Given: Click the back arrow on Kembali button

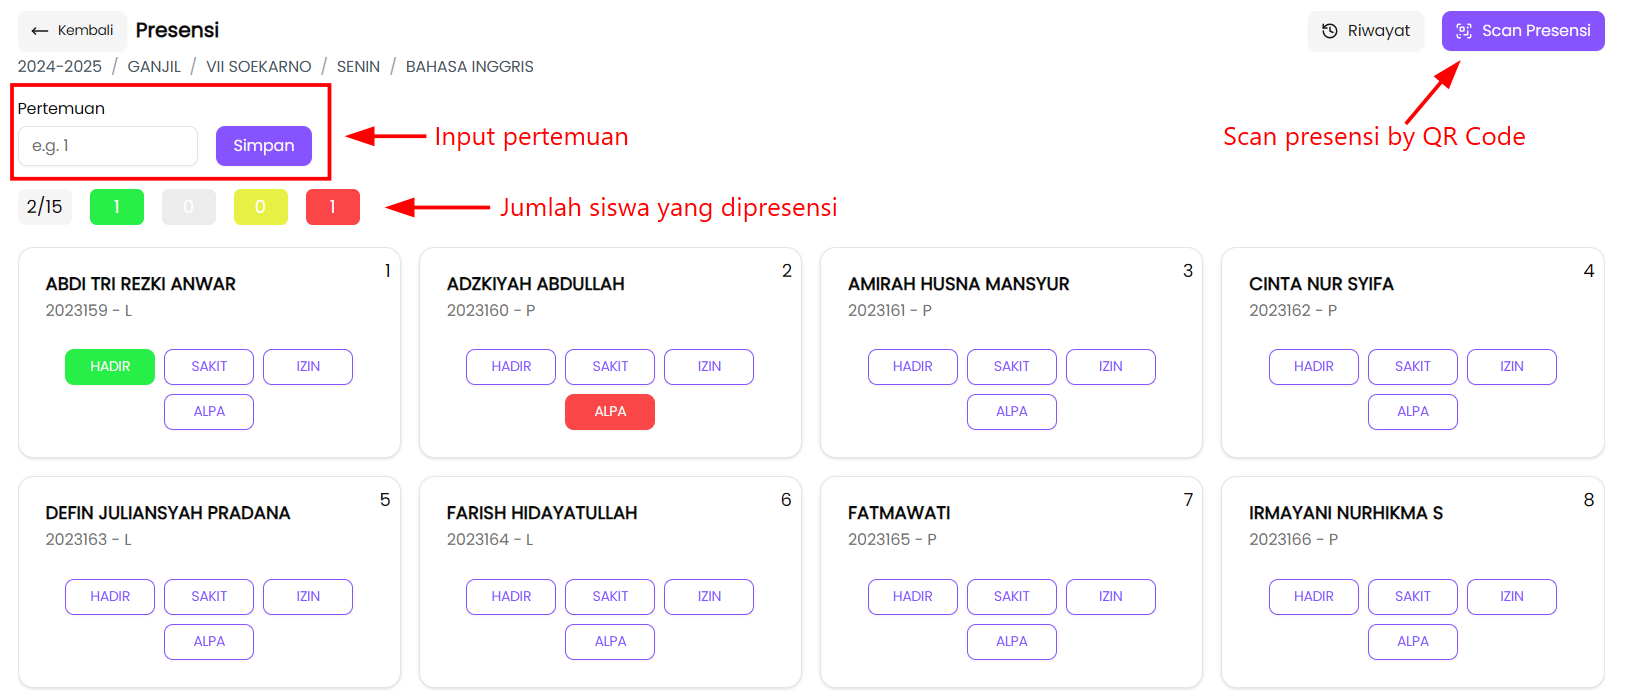Looking at the screenshot, I should [40, 30].
